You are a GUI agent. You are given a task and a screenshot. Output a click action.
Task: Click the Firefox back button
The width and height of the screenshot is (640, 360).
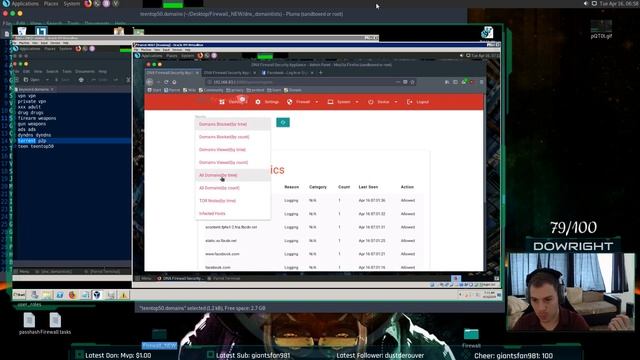[150, 82]
